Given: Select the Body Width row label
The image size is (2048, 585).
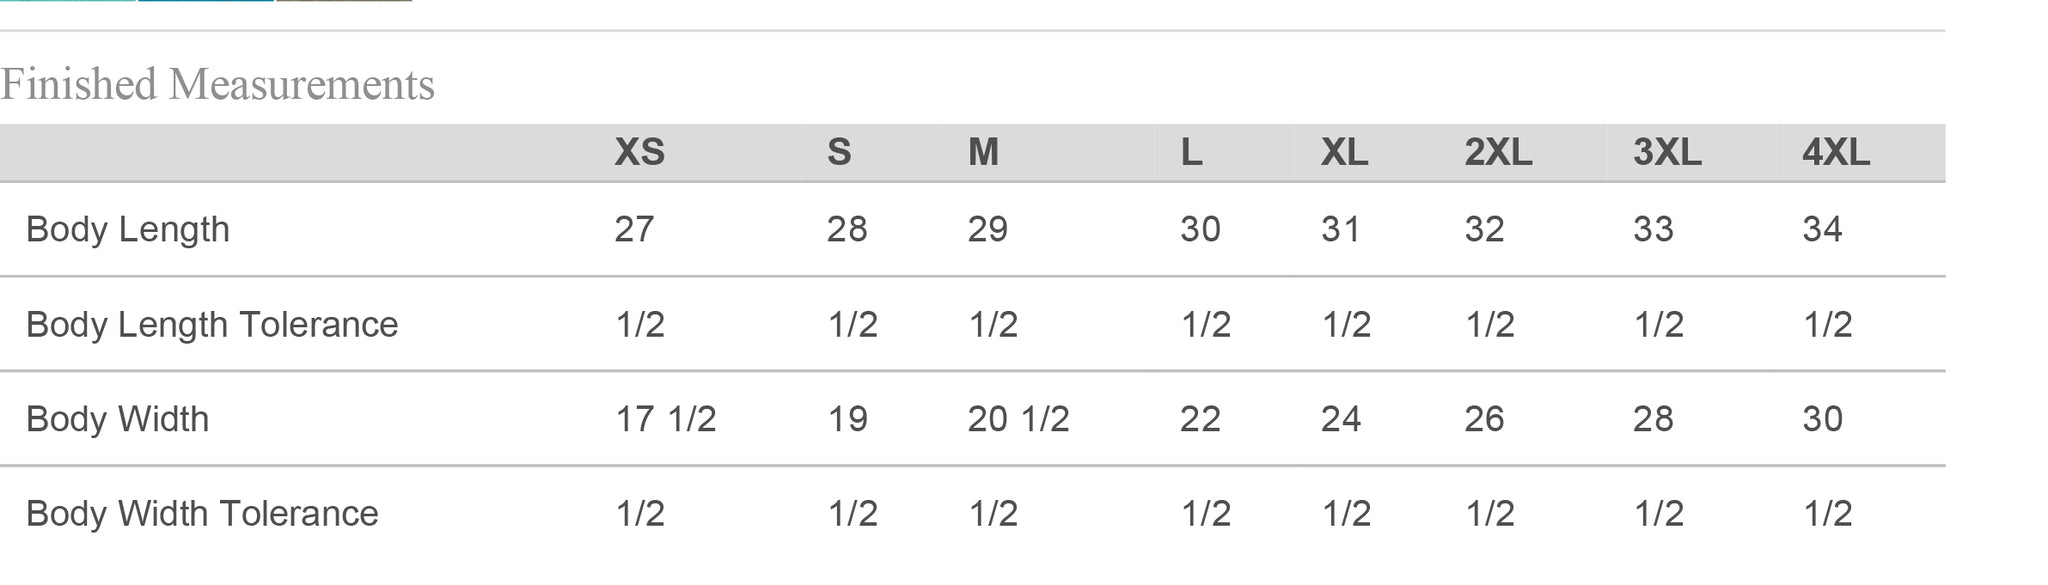Looking at the screenshot, I should tap(118, 418).
